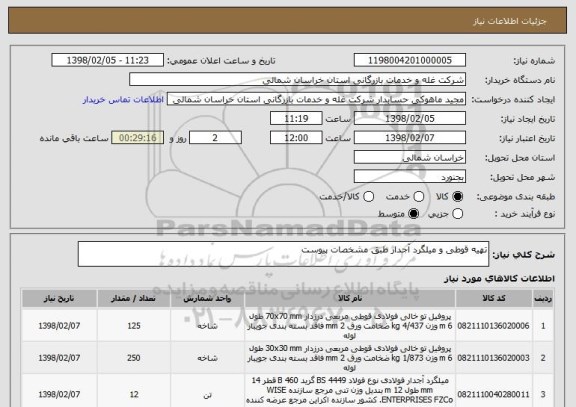The height and width of the screenshot is (407, 576).
Task: Choose the متوسط purchase type radio
Action: [414, 213]
